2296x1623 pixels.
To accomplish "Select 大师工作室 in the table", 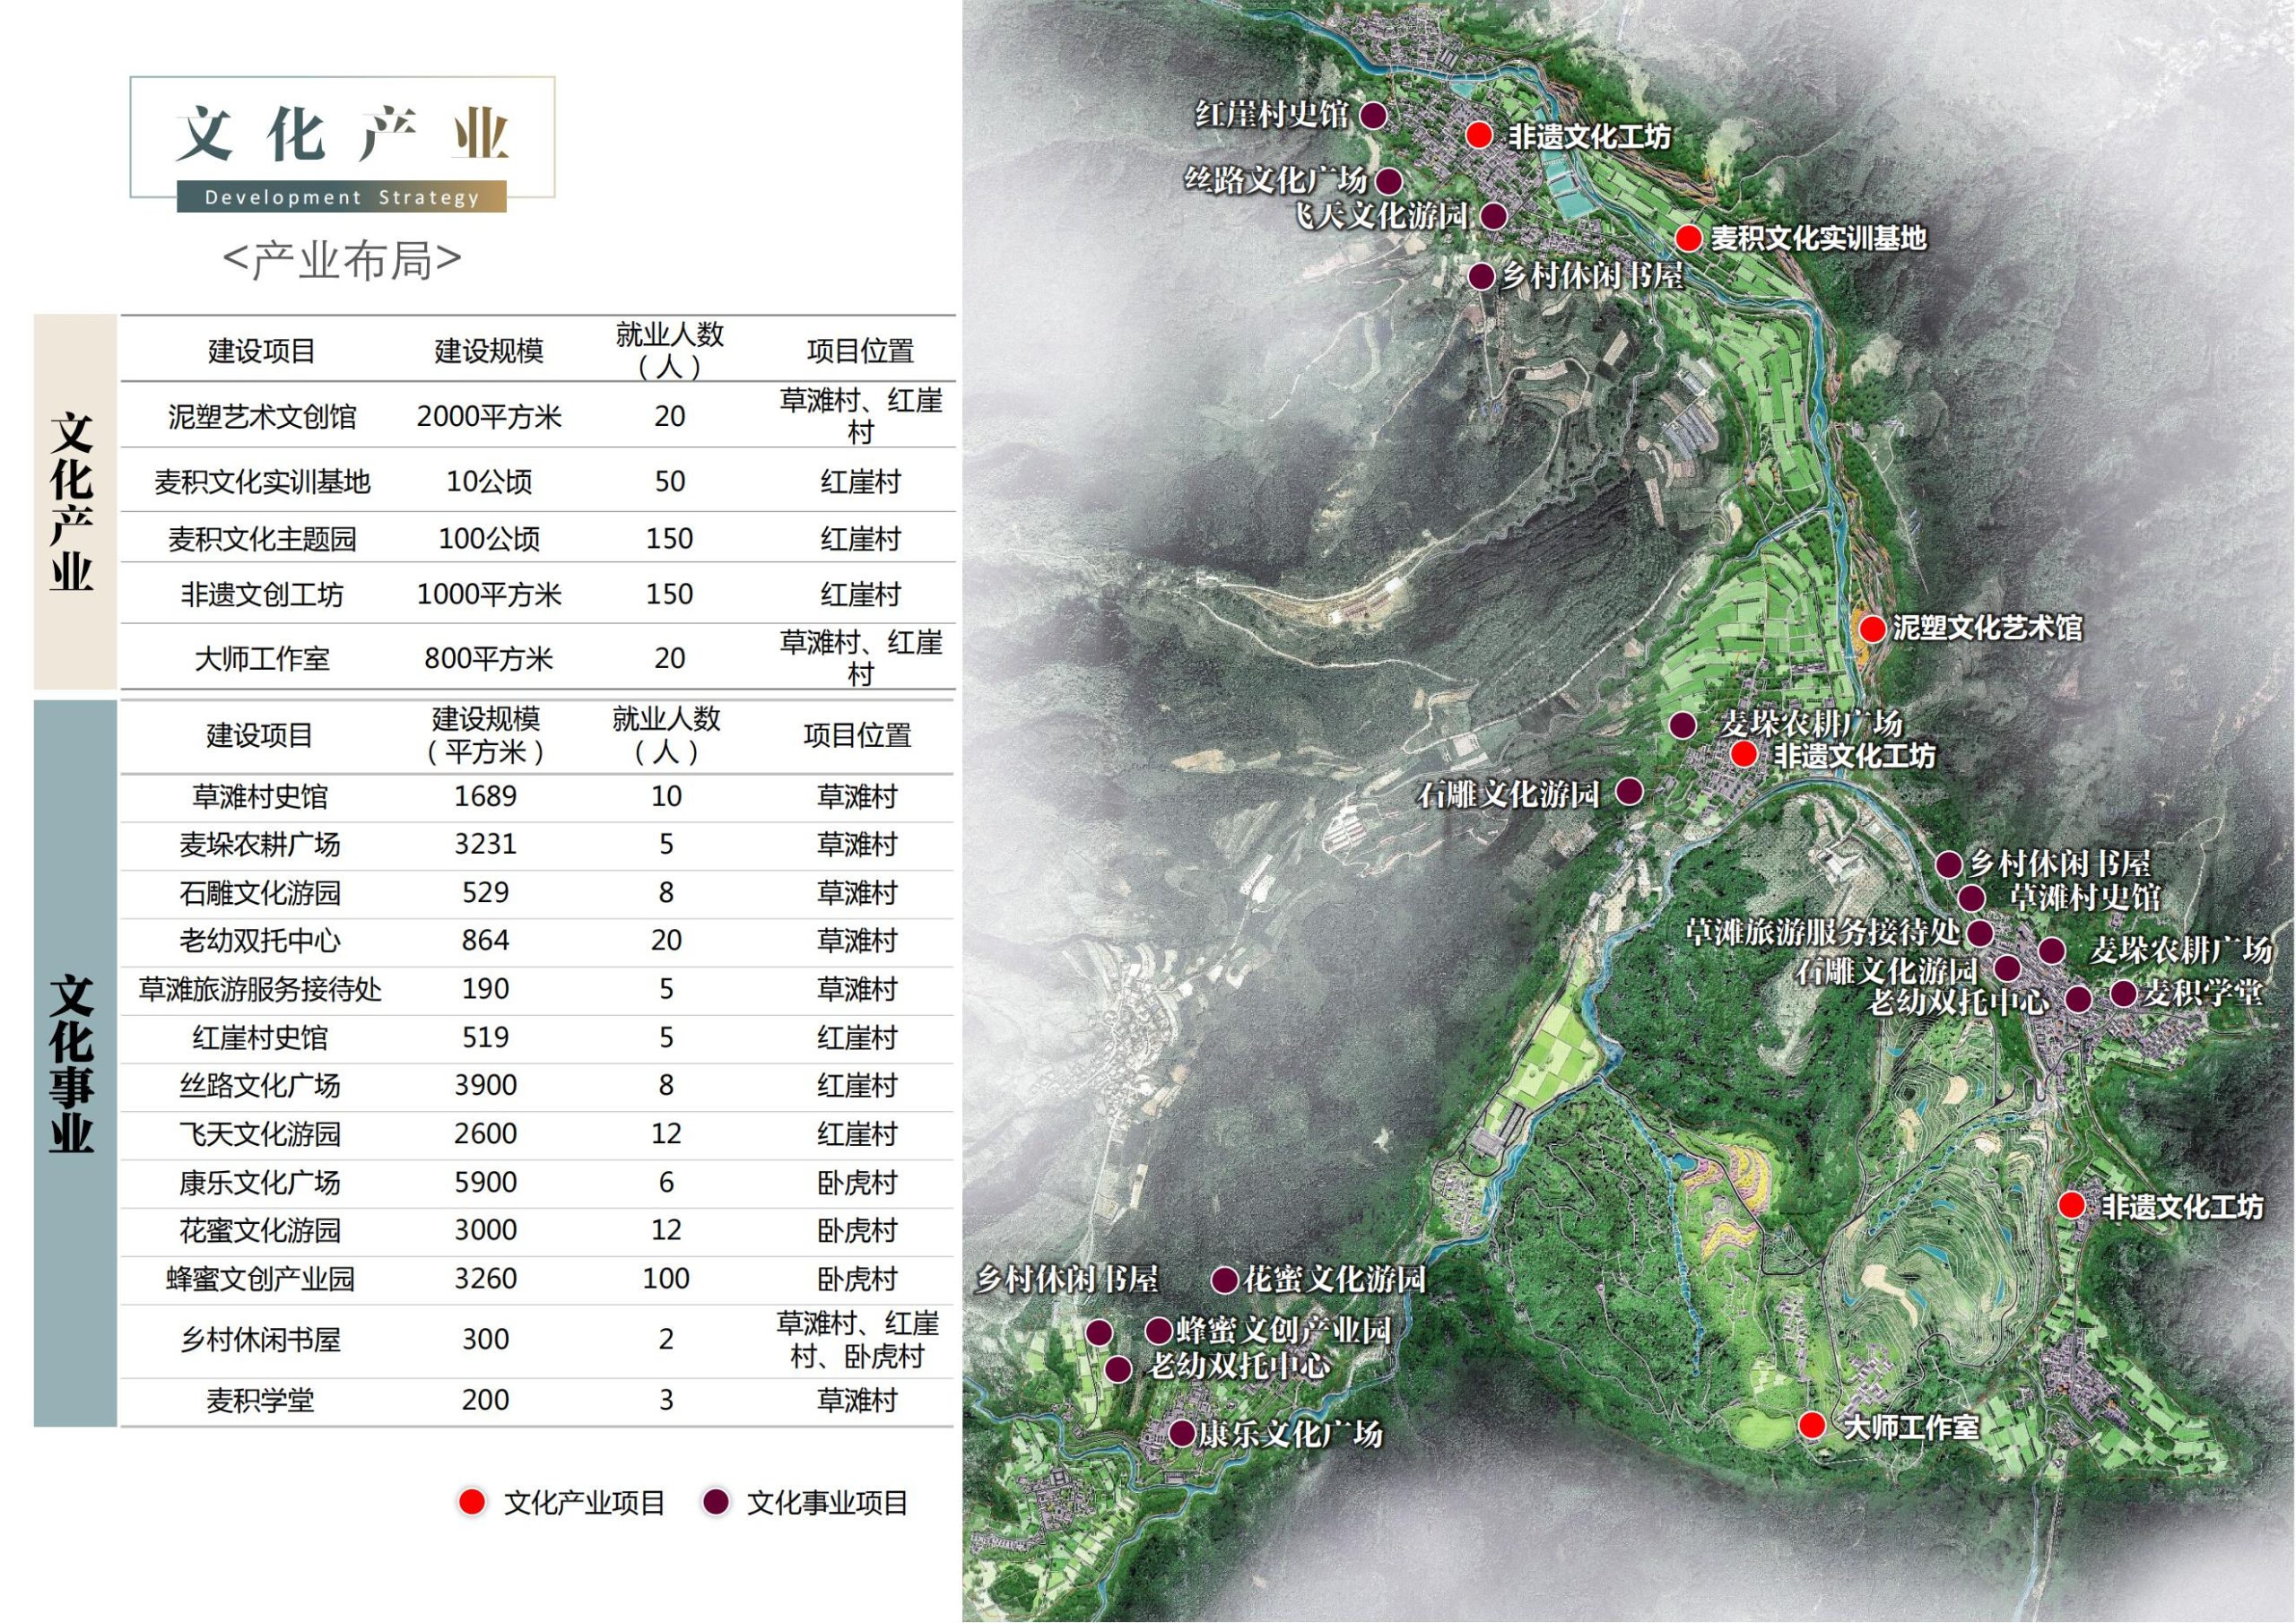I will 262,658.
